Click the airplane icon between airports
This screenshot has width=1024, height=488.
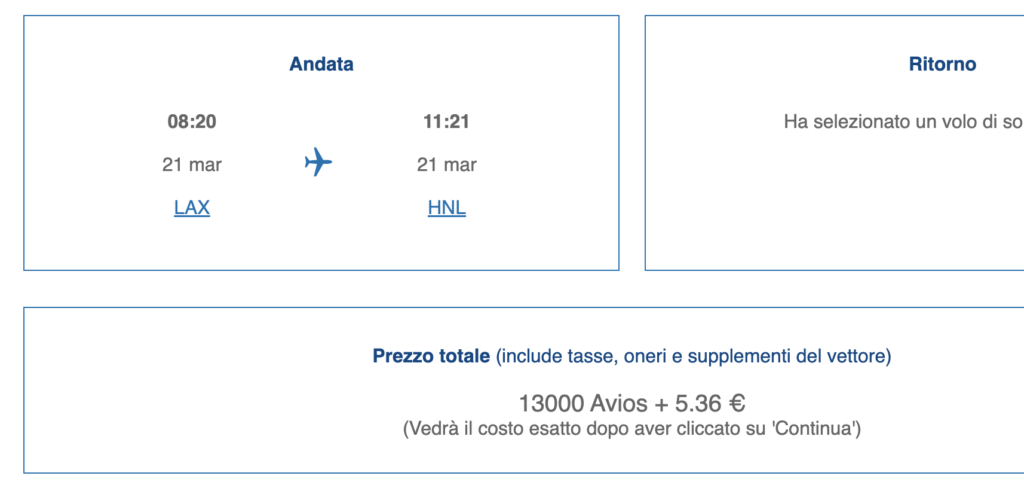pyautogui.click(x=318, y=162)
